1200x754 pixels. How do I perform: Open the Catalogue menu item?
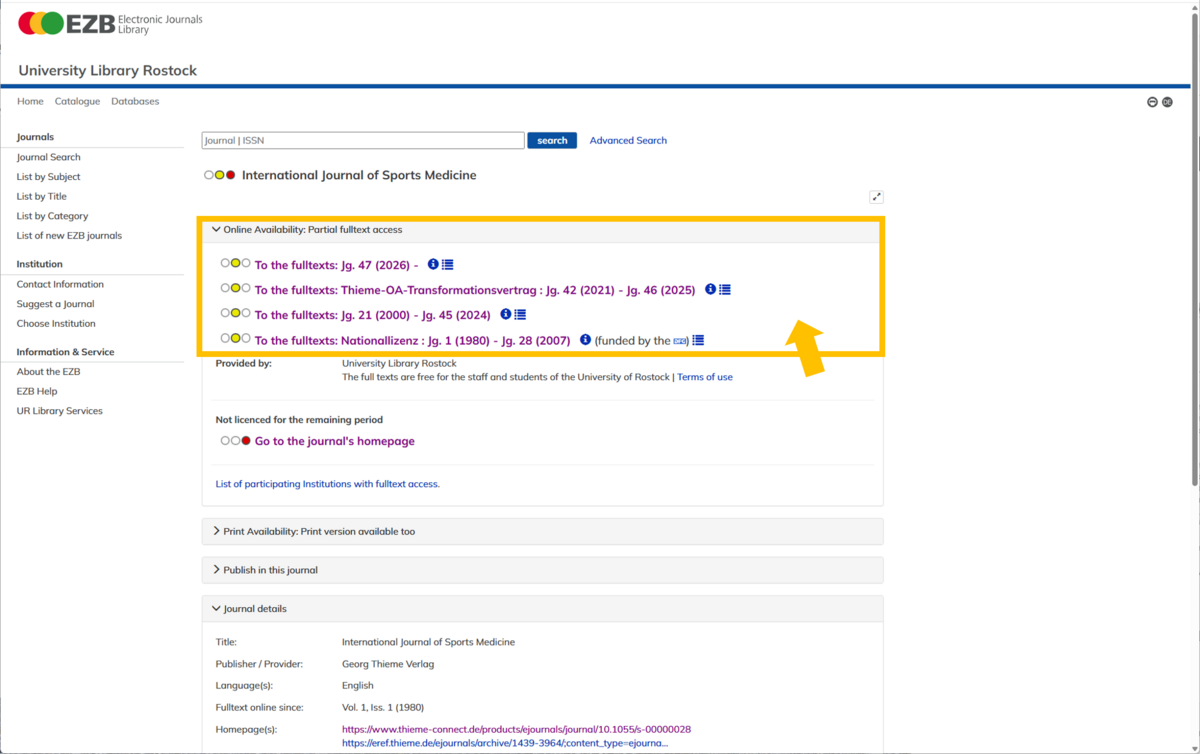(x=77, y=101)
